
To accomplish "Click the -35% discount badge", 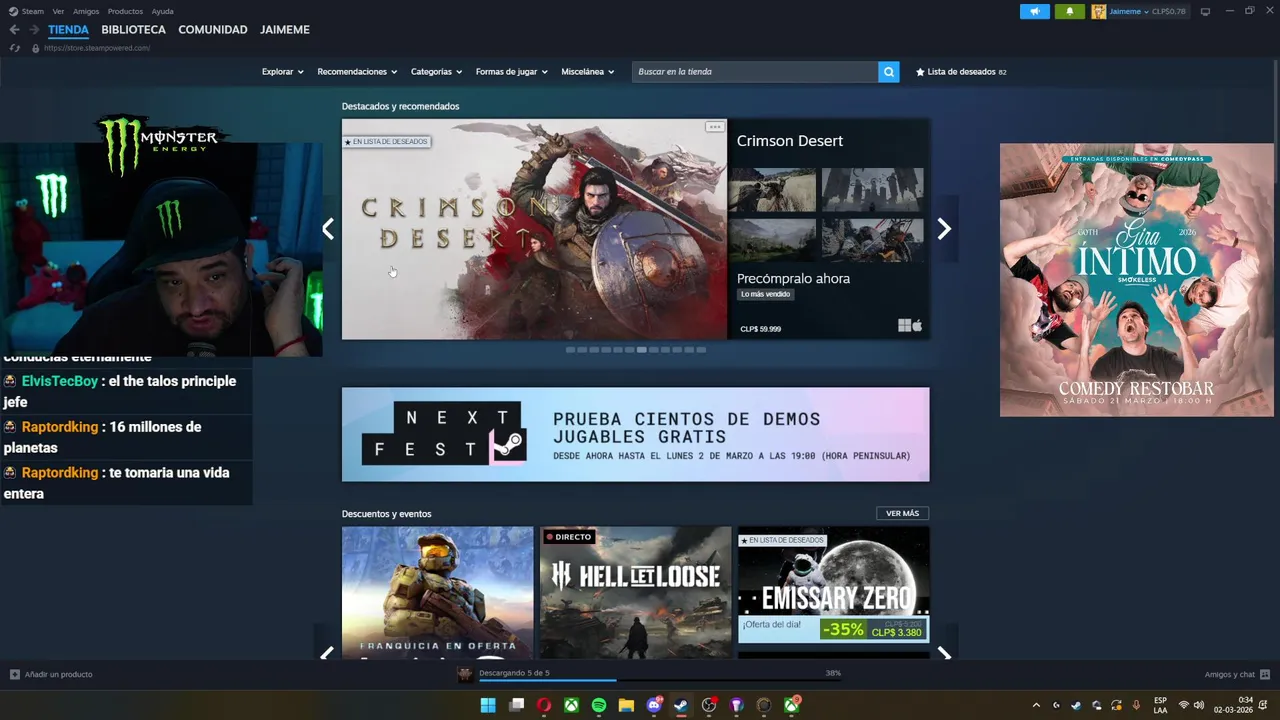I will [x=844, y=629].
